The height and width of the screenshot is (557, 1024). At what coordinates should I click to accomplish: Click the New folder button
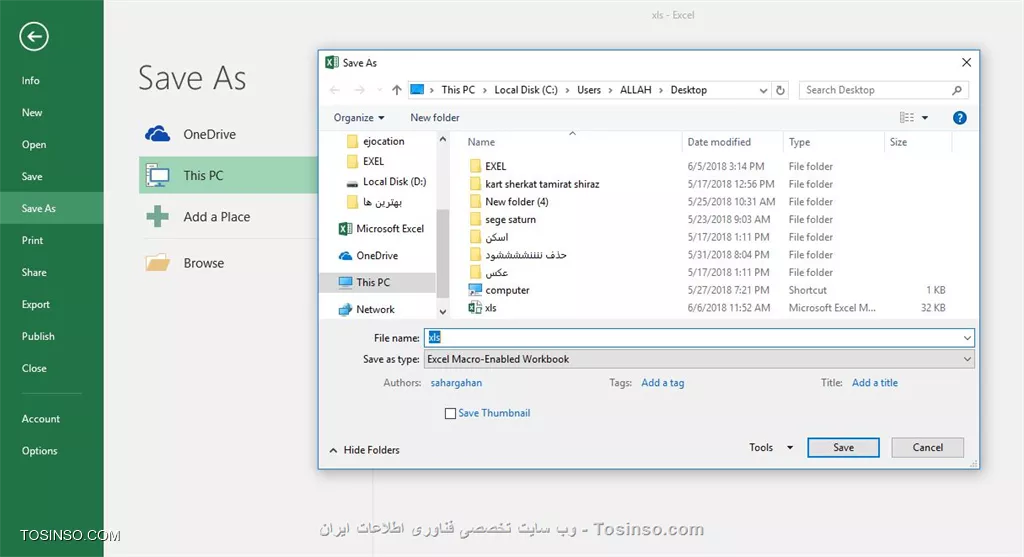[434, 118]
